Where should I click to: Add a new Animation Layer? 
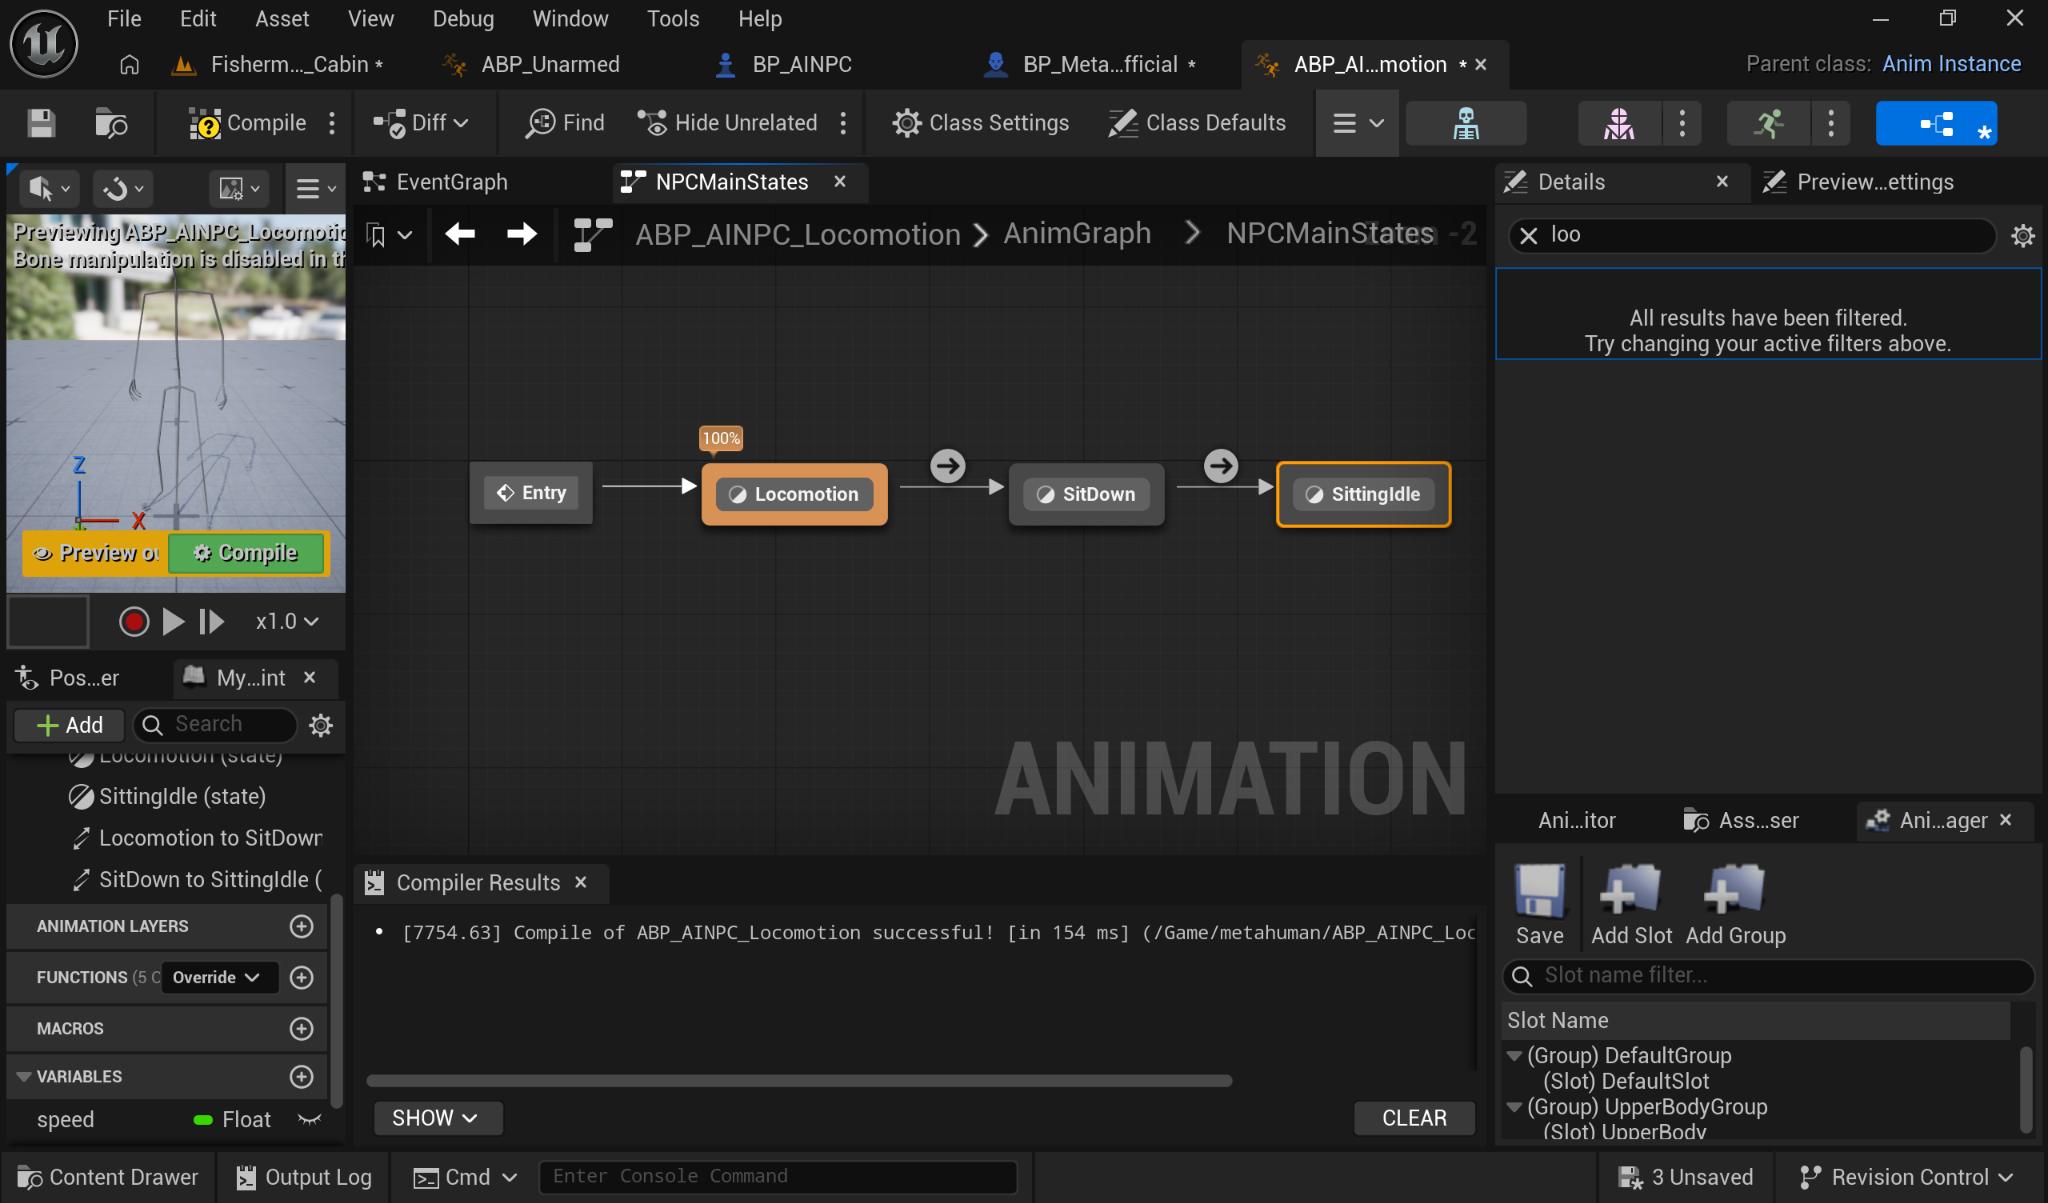click(301, 926)
